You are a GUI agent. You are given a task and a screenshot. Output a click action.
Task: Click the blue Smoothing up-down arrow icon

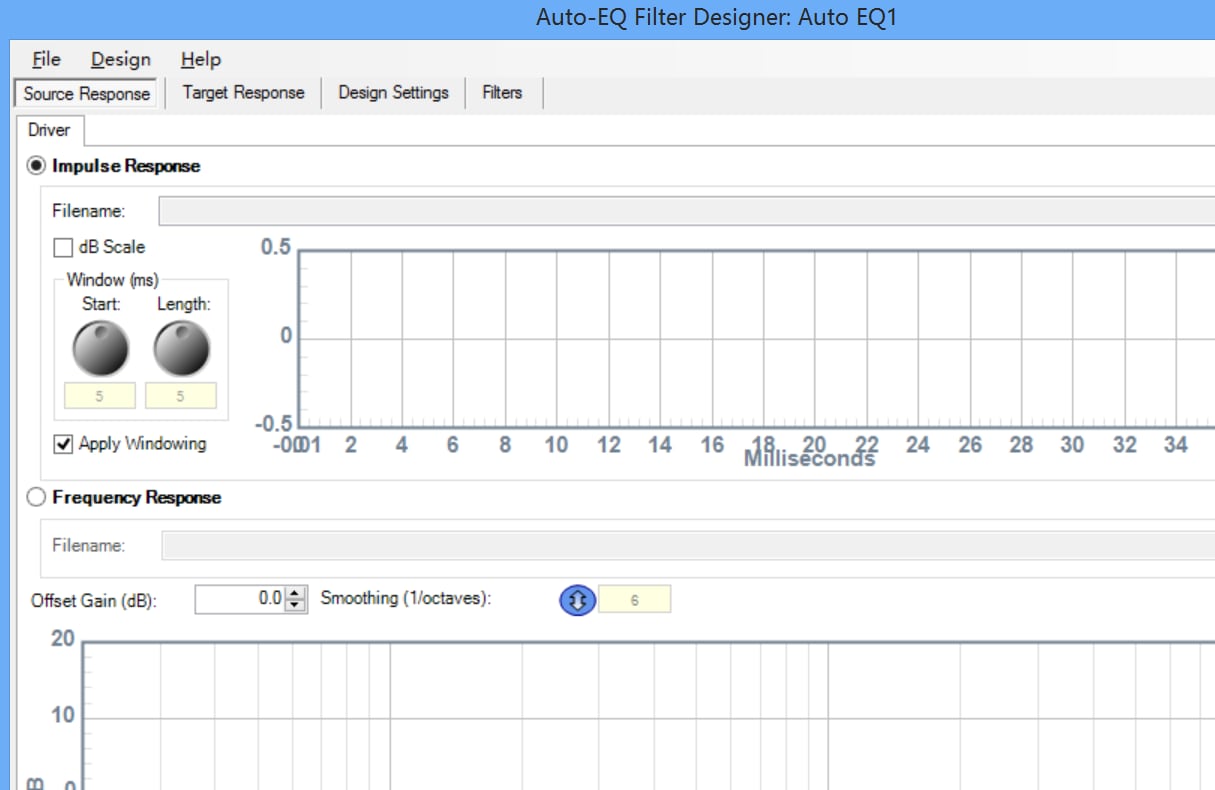pos(577,600)
